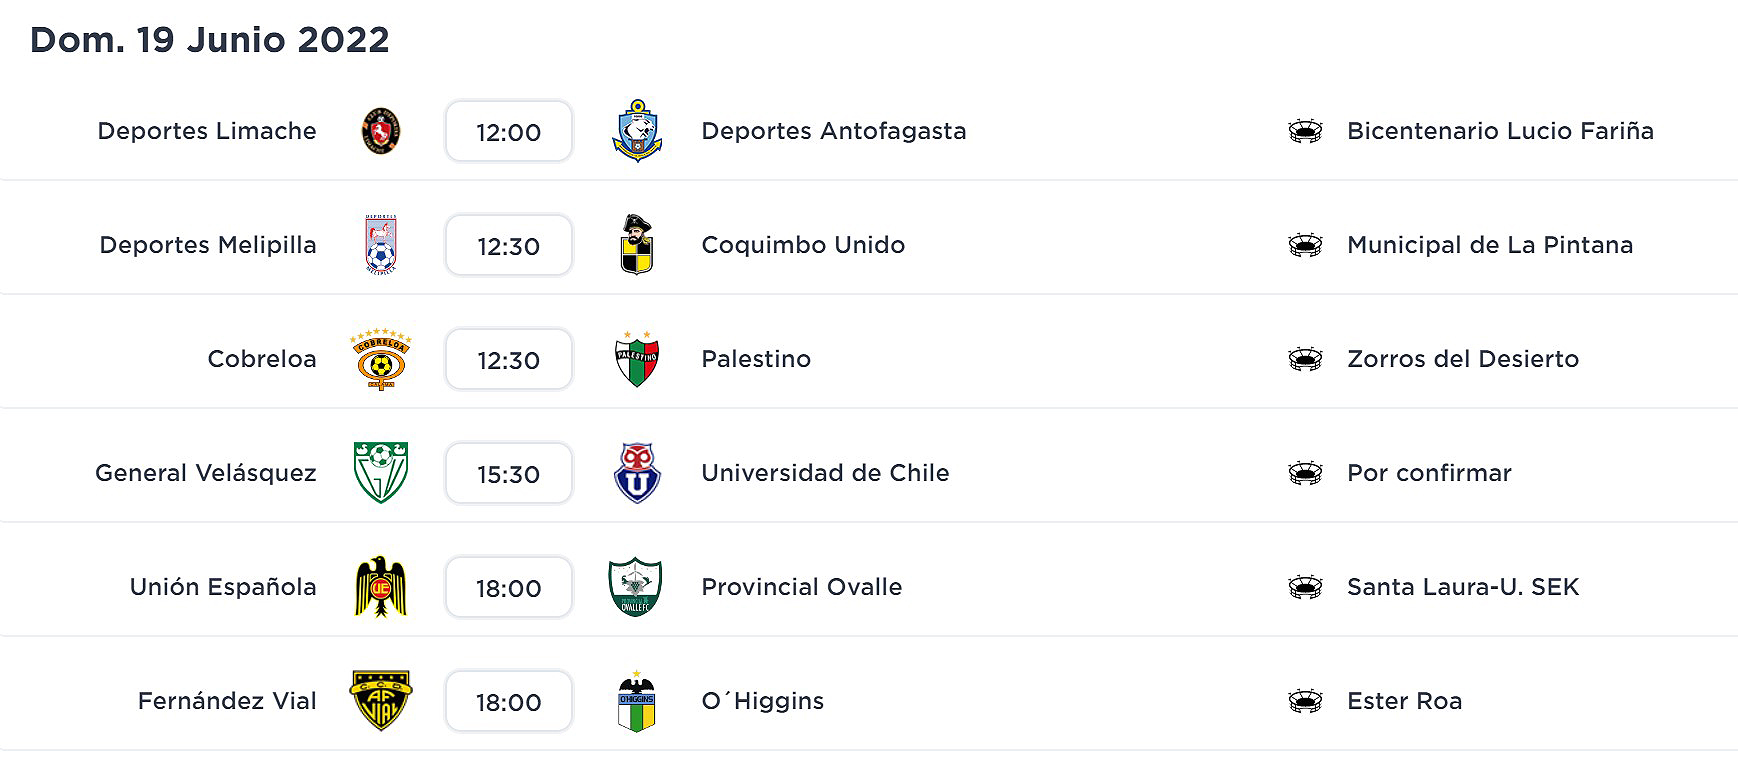The height and width of the screenshot is (777, 1738).
Task: Click the Palestino shield crest
Action: pos(637,359)
